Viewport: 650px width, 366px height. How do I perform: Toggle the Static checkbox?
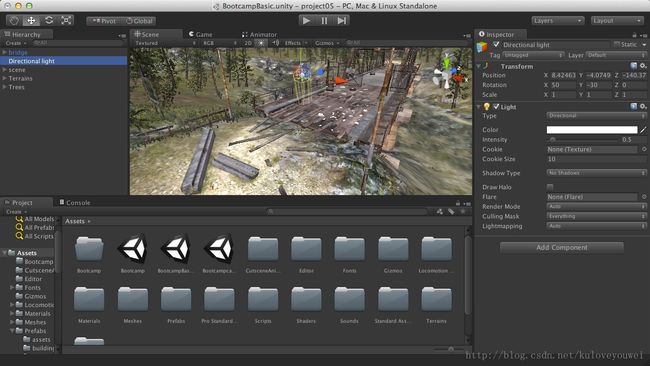click(x=617, y=44)
